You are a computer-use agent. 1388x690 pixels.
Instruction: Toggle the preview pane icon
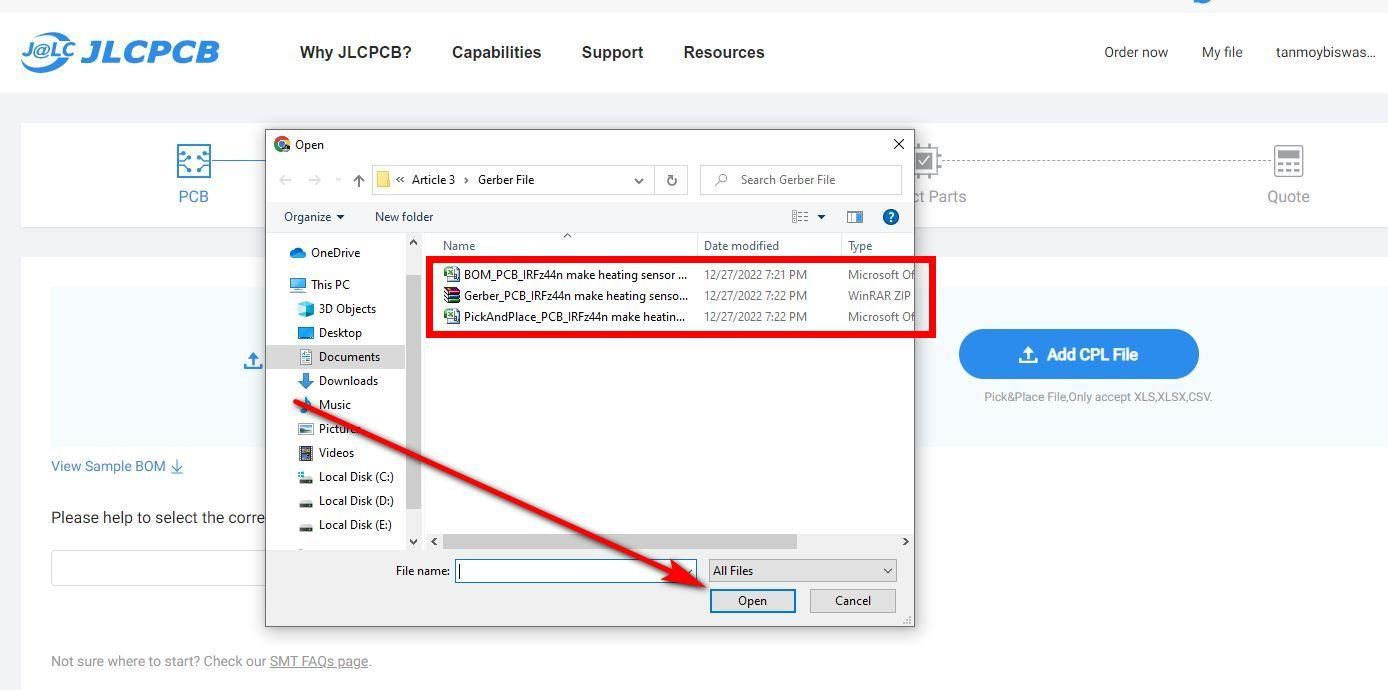[854, 217]
